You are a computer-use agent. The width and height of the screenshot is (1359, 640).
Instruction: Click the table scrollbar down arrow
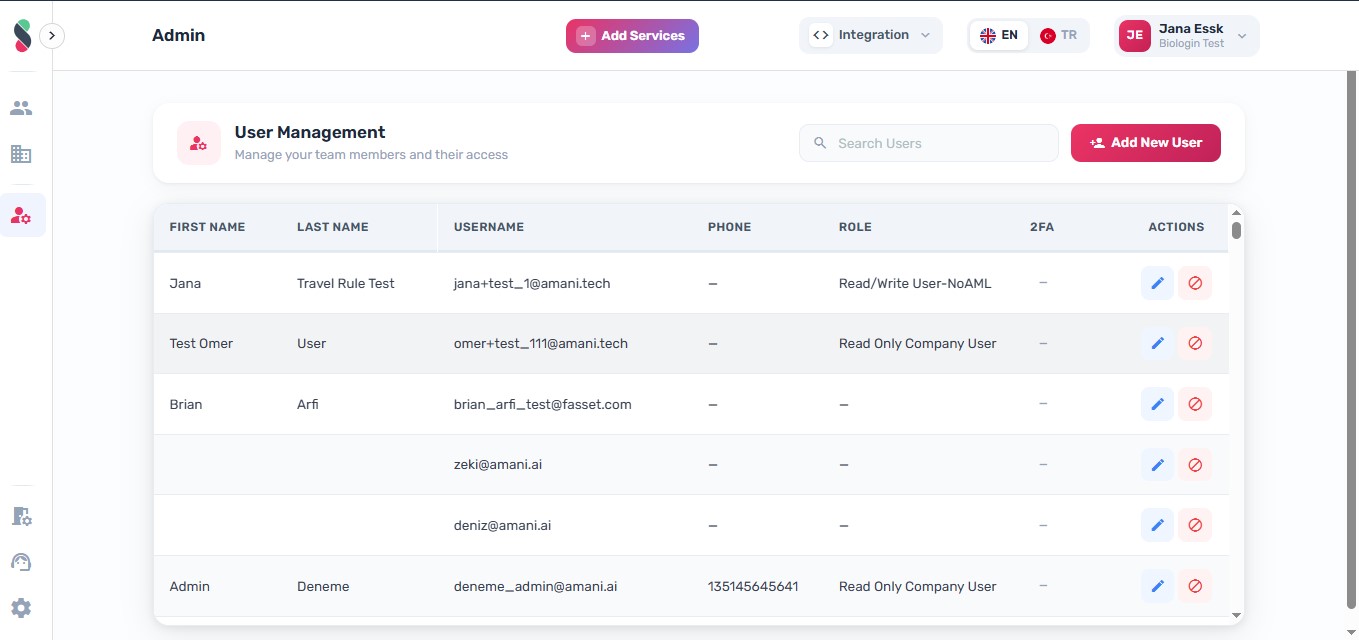tap(1236, 615)
